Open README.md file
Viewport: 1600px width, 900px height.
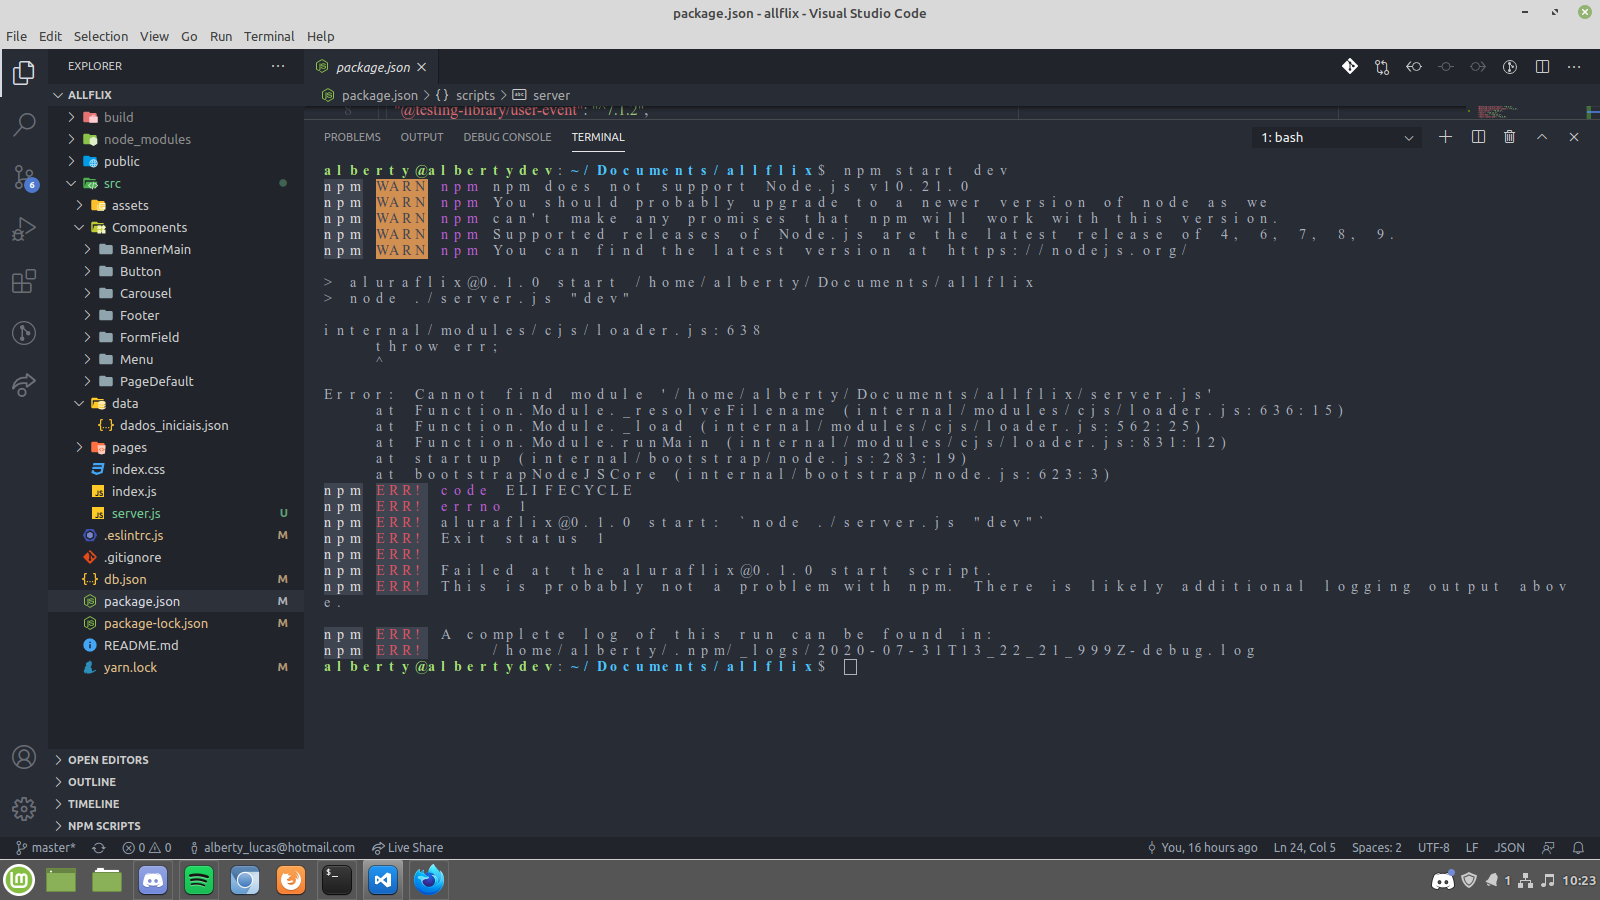pyautogui.click(x=176, y=645)
